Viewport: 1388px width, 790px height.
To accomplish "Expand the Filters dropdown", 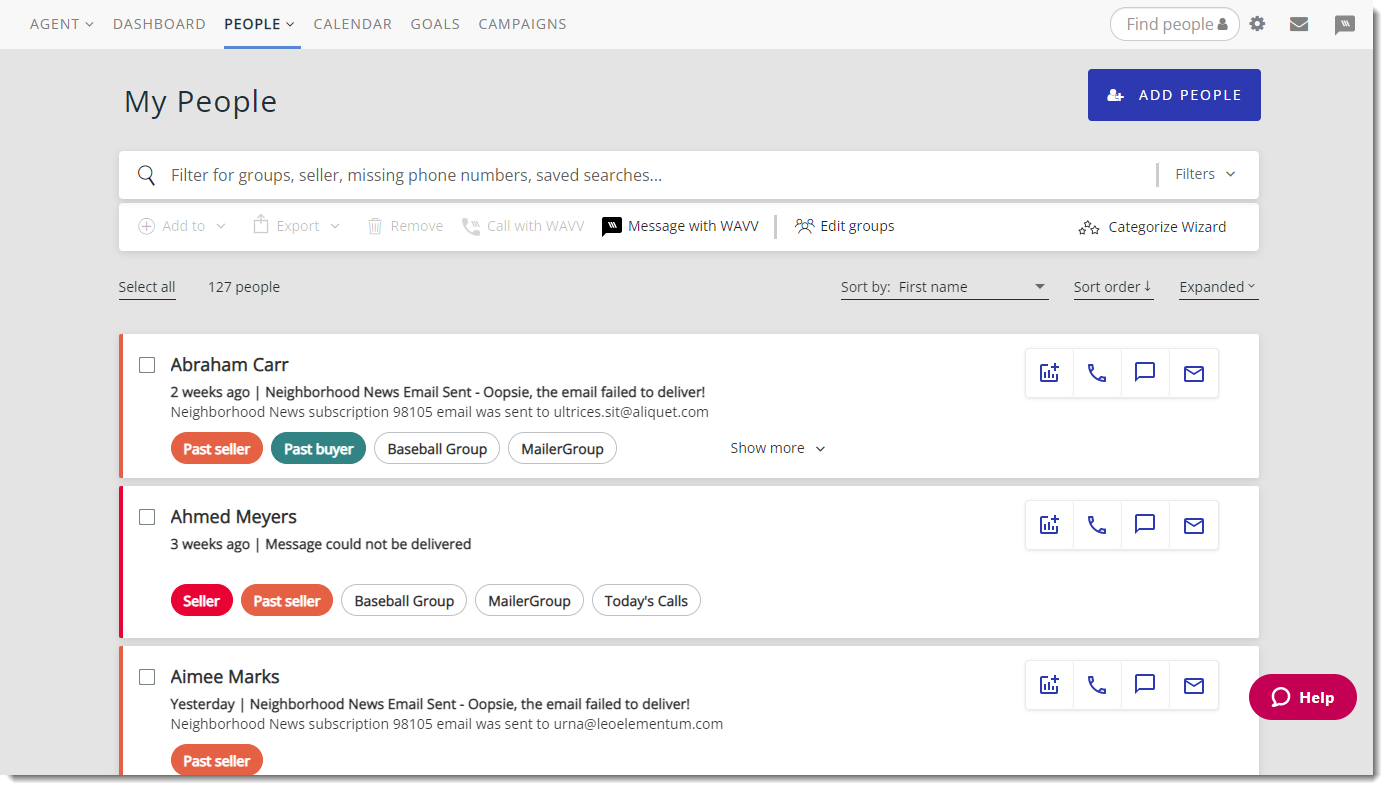I will tap(1205, 174).
